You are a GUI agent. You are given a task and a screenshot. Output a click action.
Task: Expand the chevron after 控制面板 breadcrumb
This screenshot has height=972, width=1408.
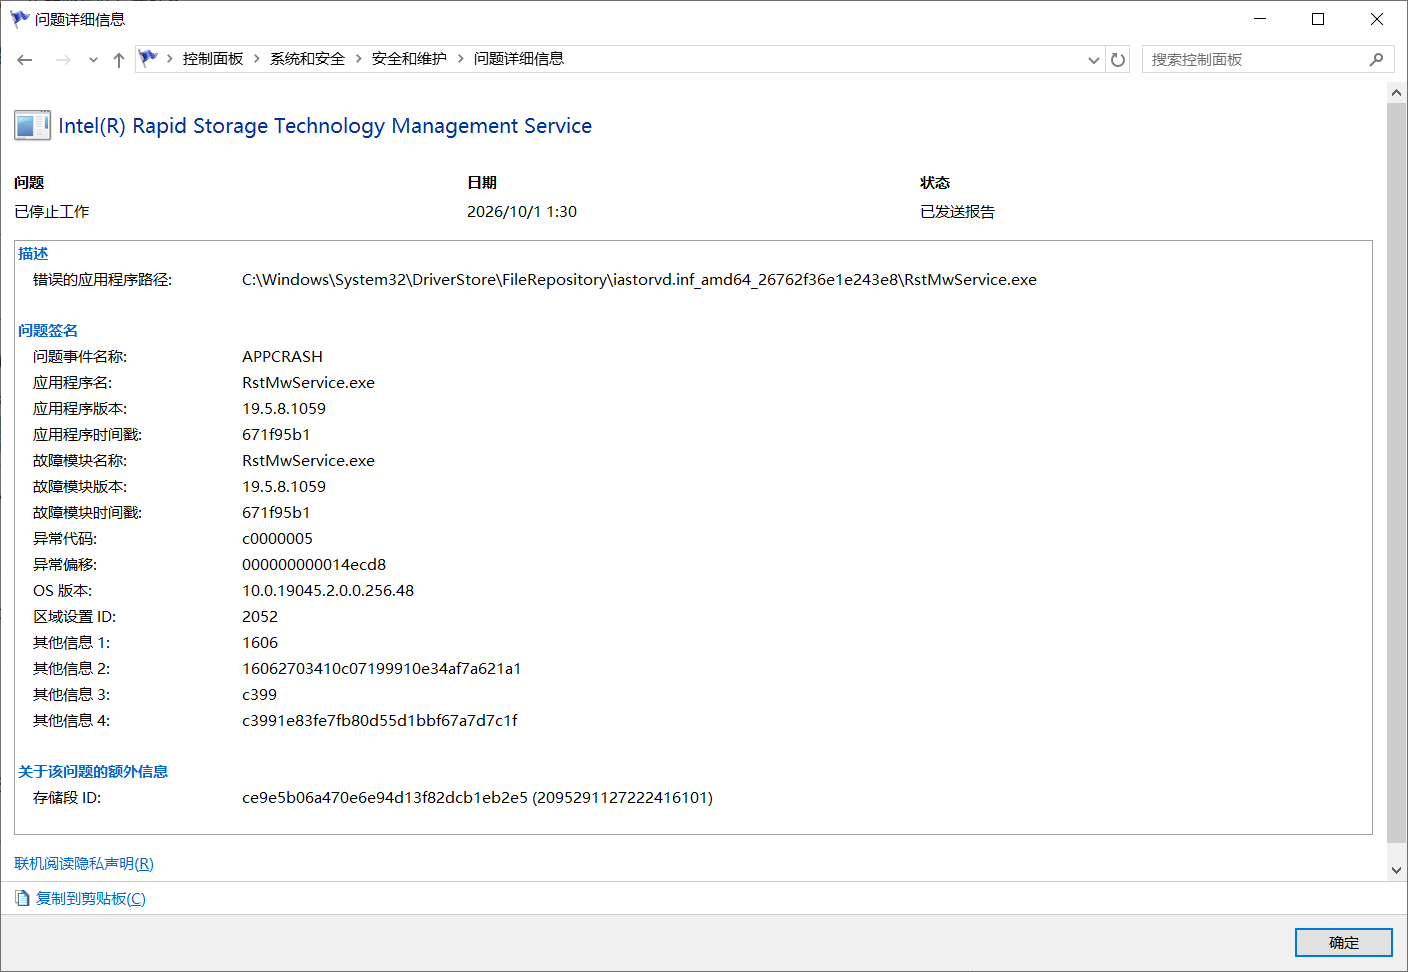point(257,59)
